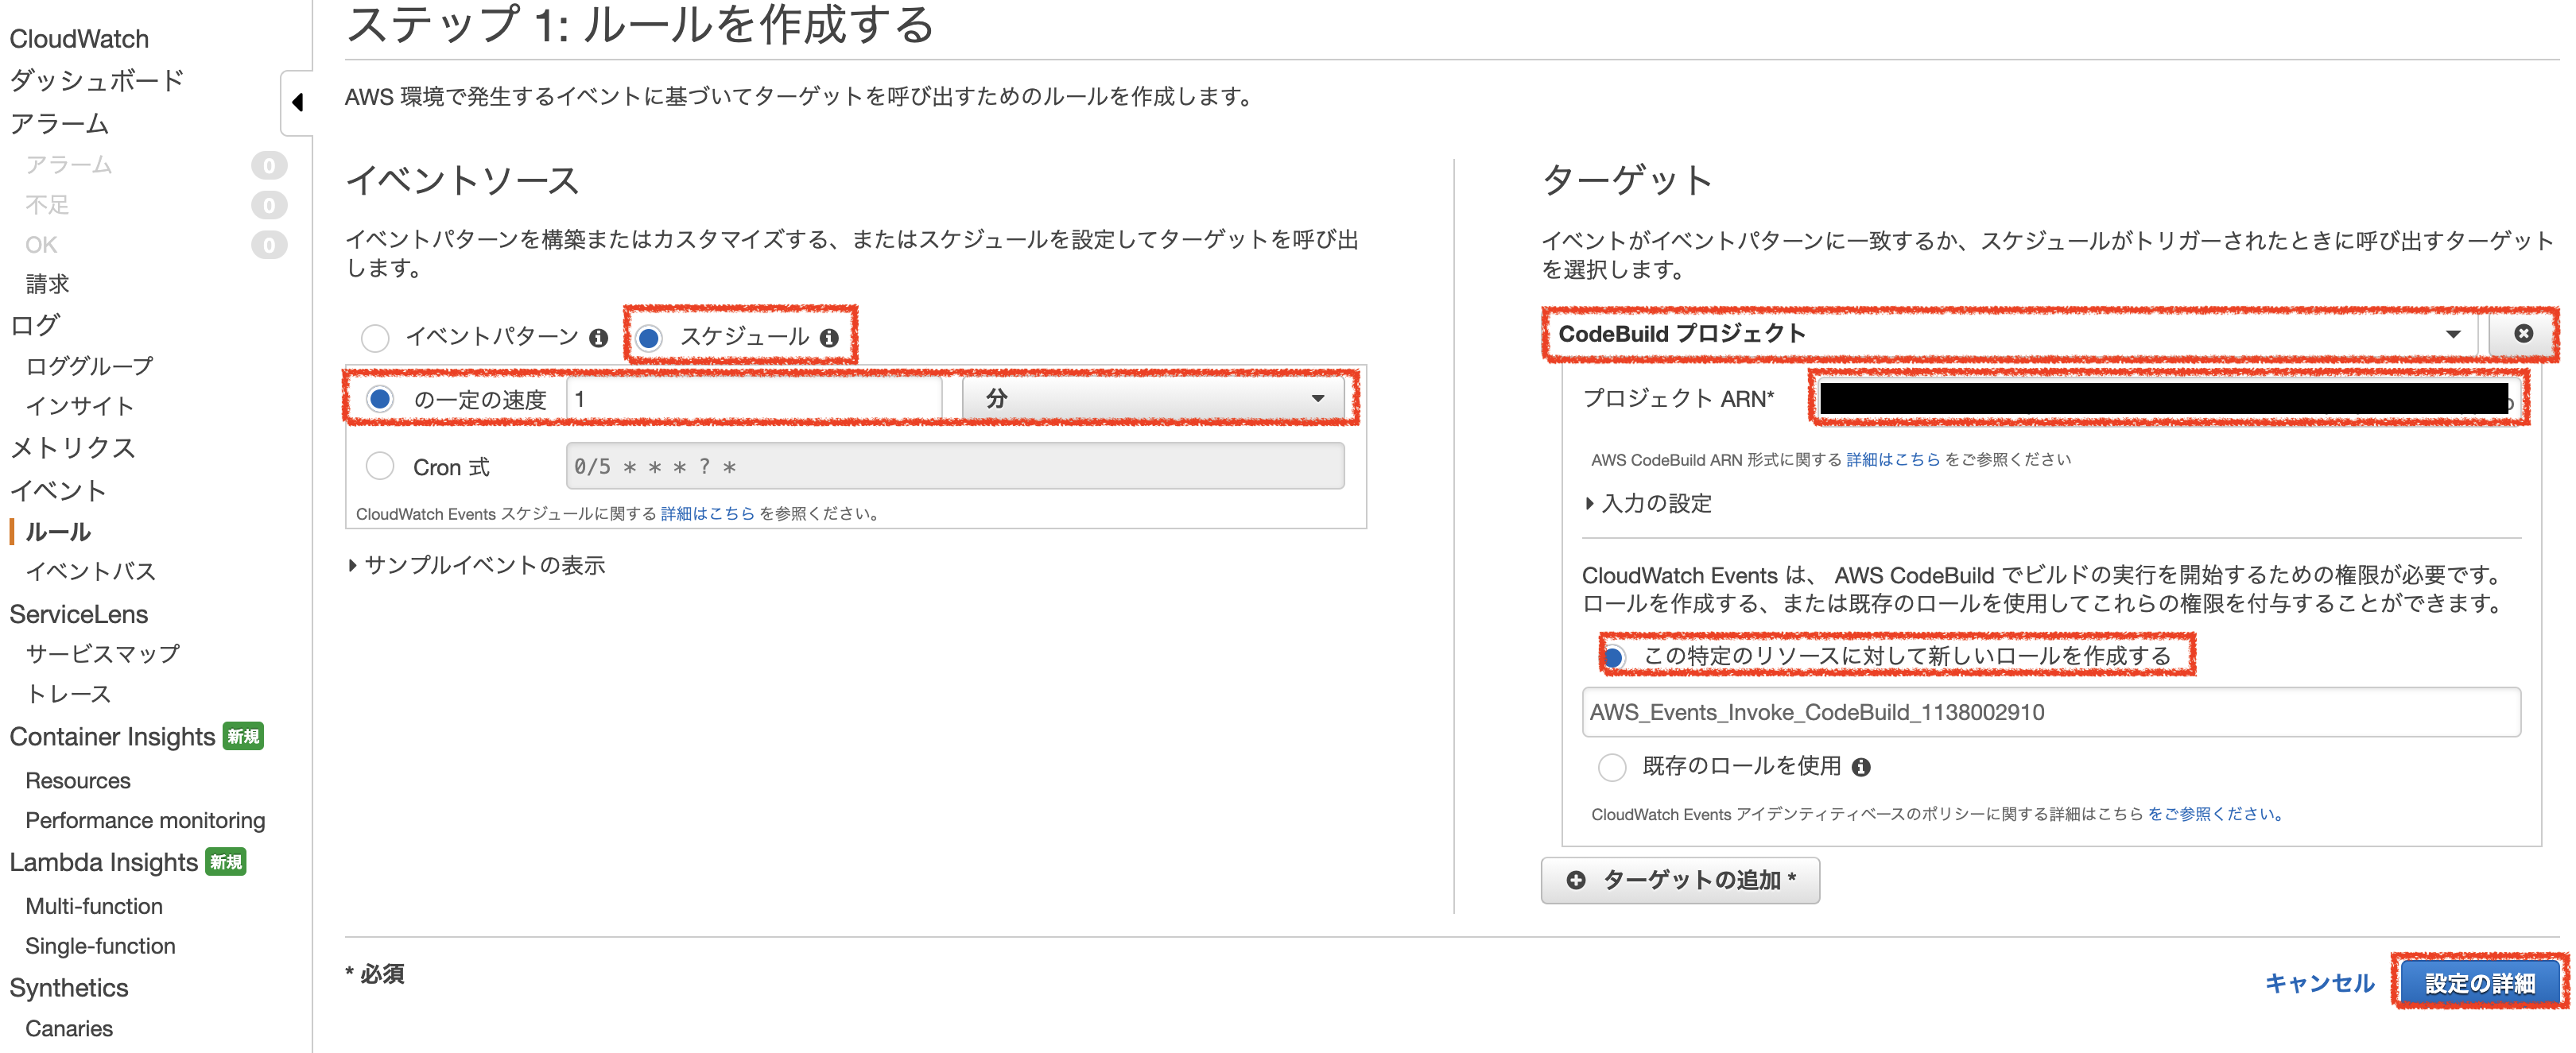This screenshot has height=1053, width=2576.
Task: Open ServiceLens in the sidebar
Action: (78, 614)
